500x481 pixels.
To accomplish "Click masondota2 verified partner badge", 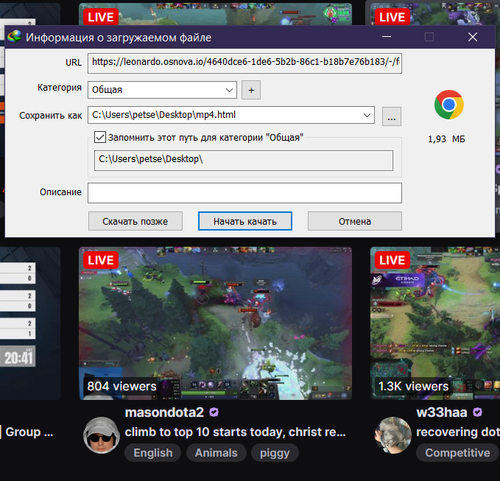I will click(214, 413).
